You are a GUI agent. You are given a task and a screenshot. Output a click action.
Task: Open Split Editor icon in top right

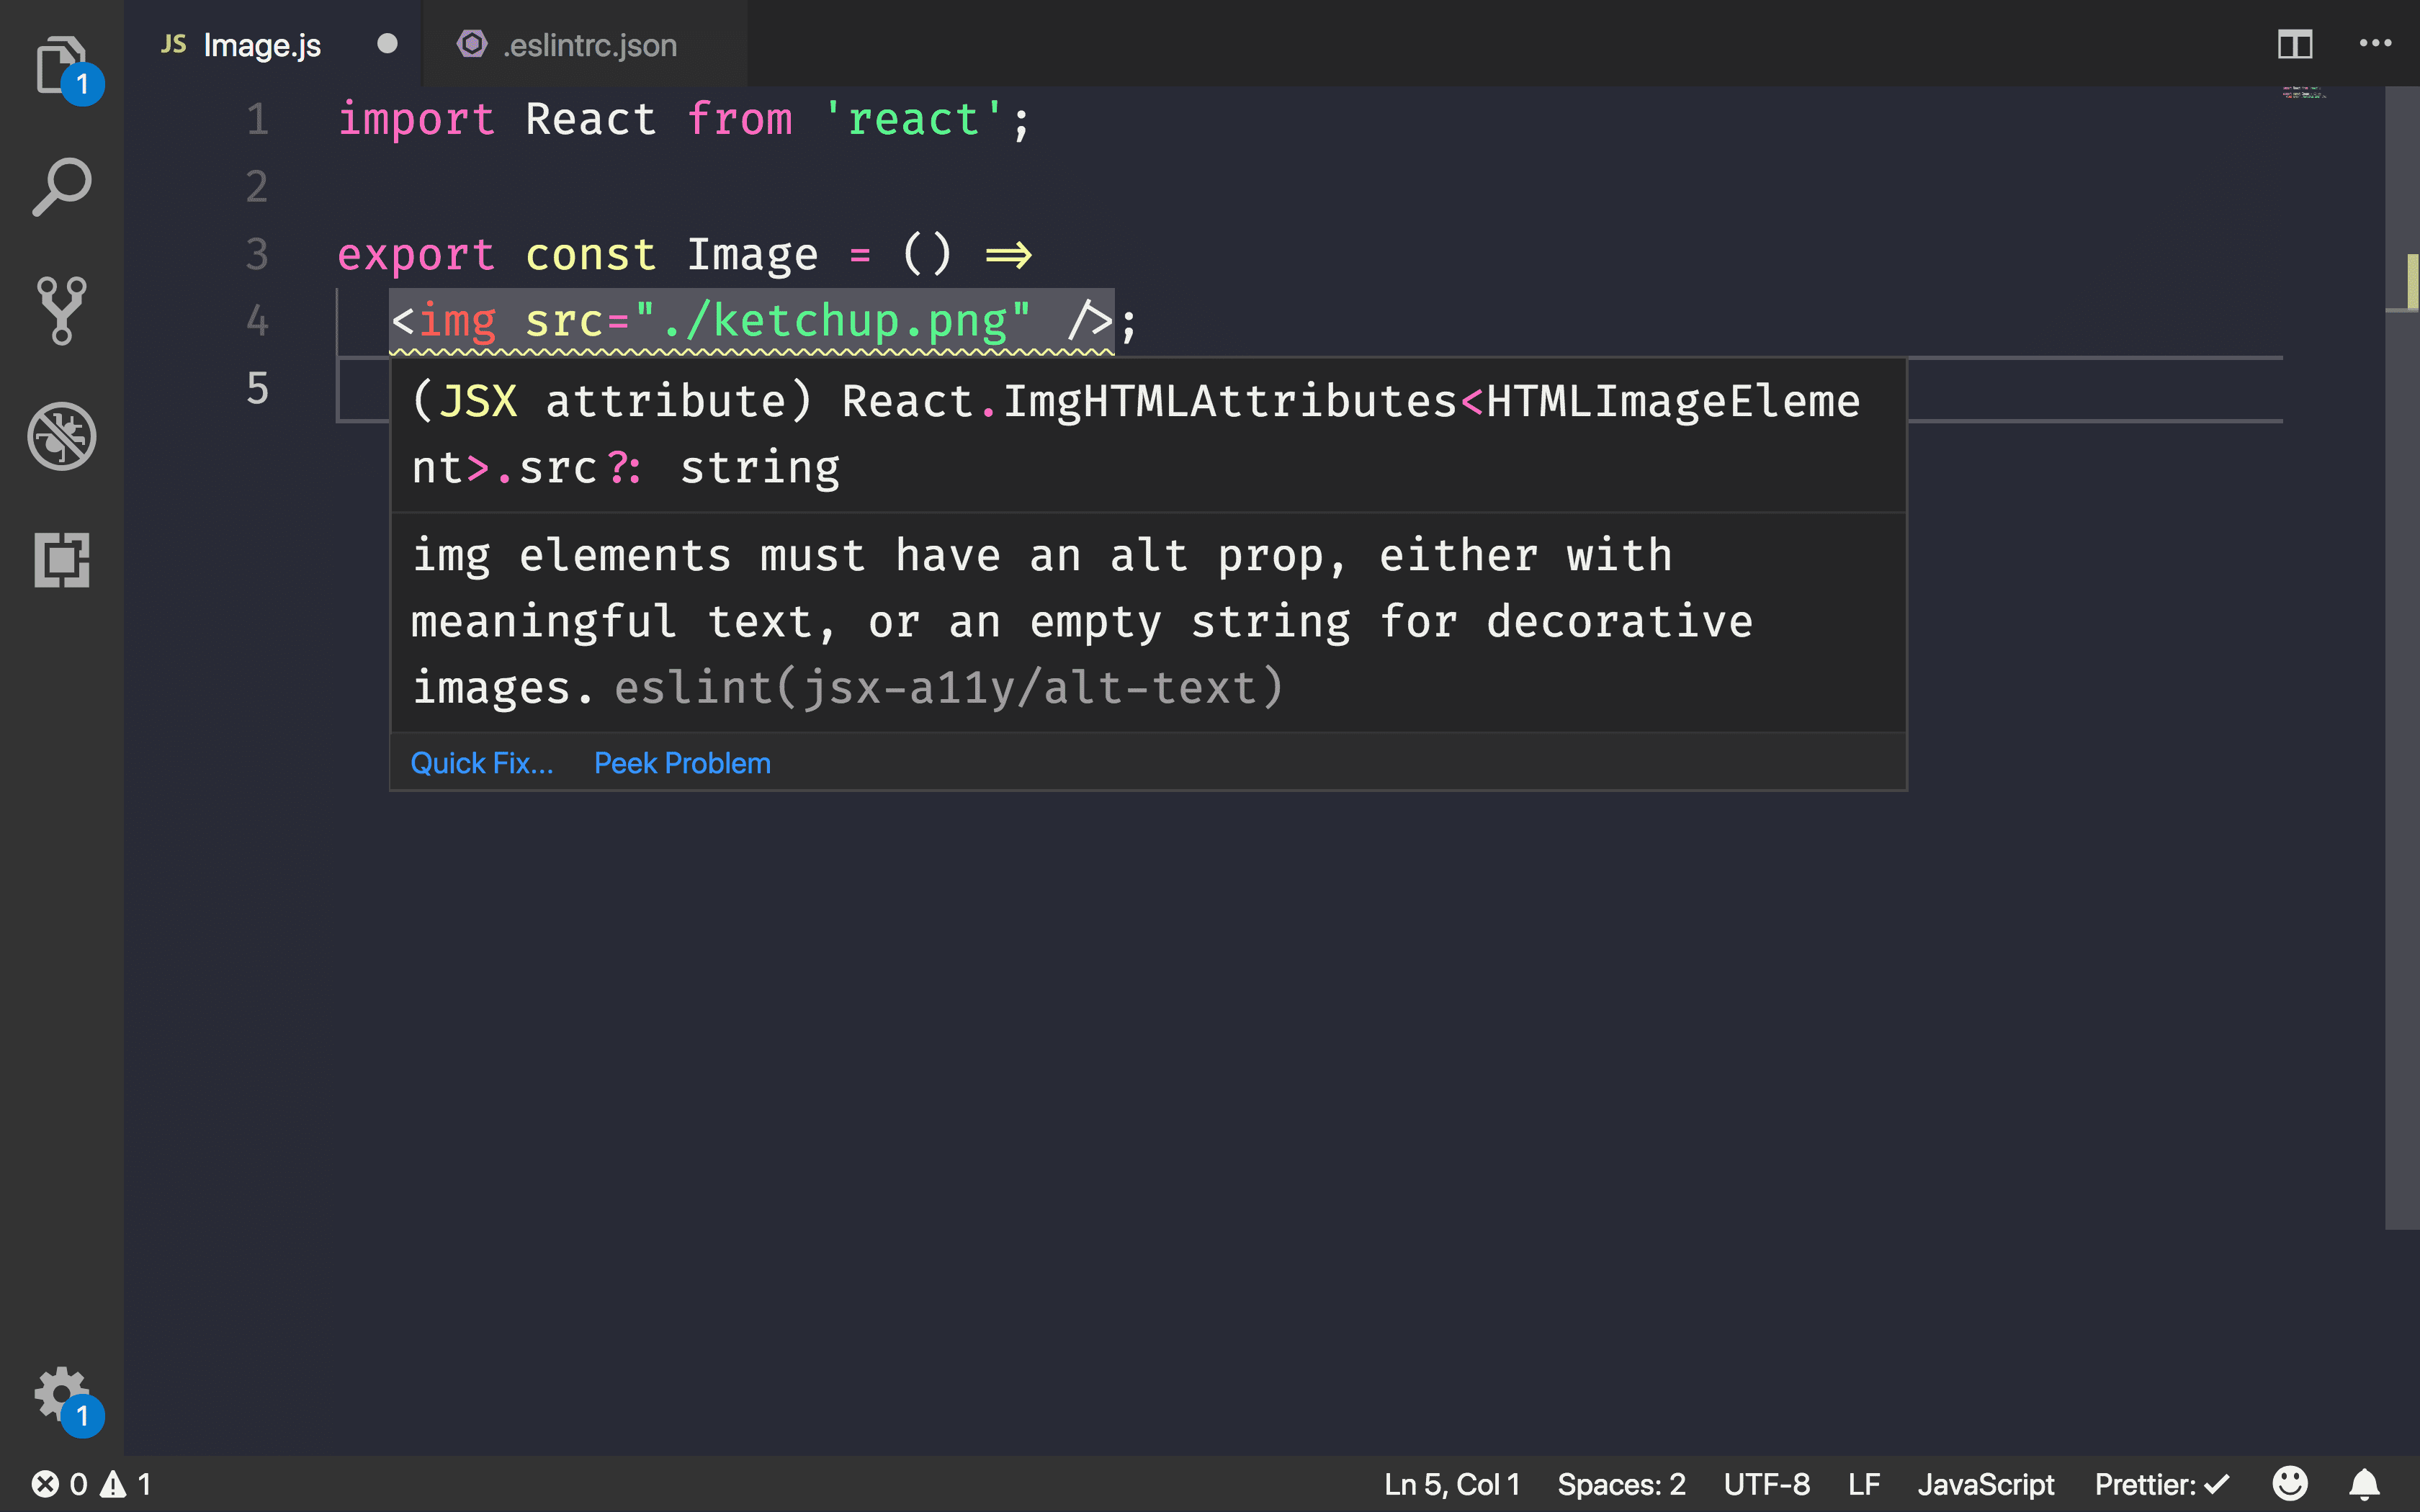coord(2295,42)
